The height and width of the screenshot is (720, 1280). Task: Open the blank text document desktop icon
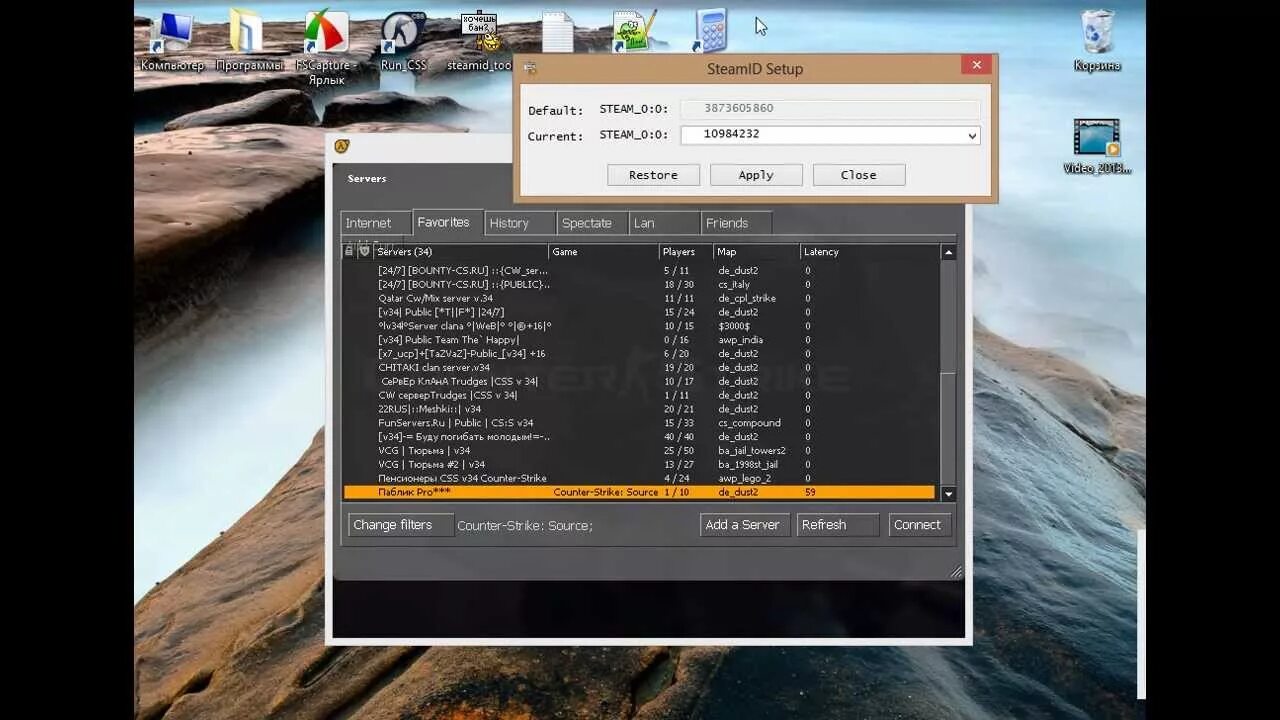pyautogui.click(x=557, y=32)
